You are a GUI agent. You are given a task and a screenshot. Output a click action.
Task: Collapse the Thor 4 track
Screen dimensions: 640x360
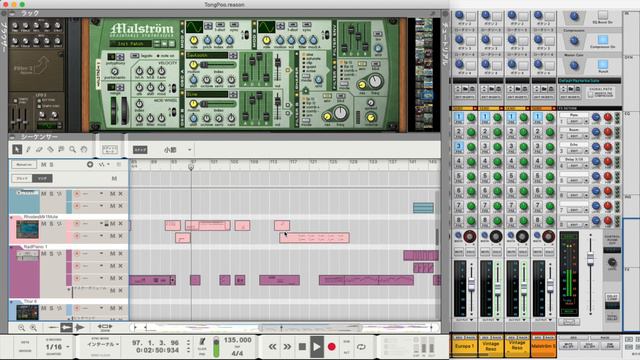[x=11, y=302]
